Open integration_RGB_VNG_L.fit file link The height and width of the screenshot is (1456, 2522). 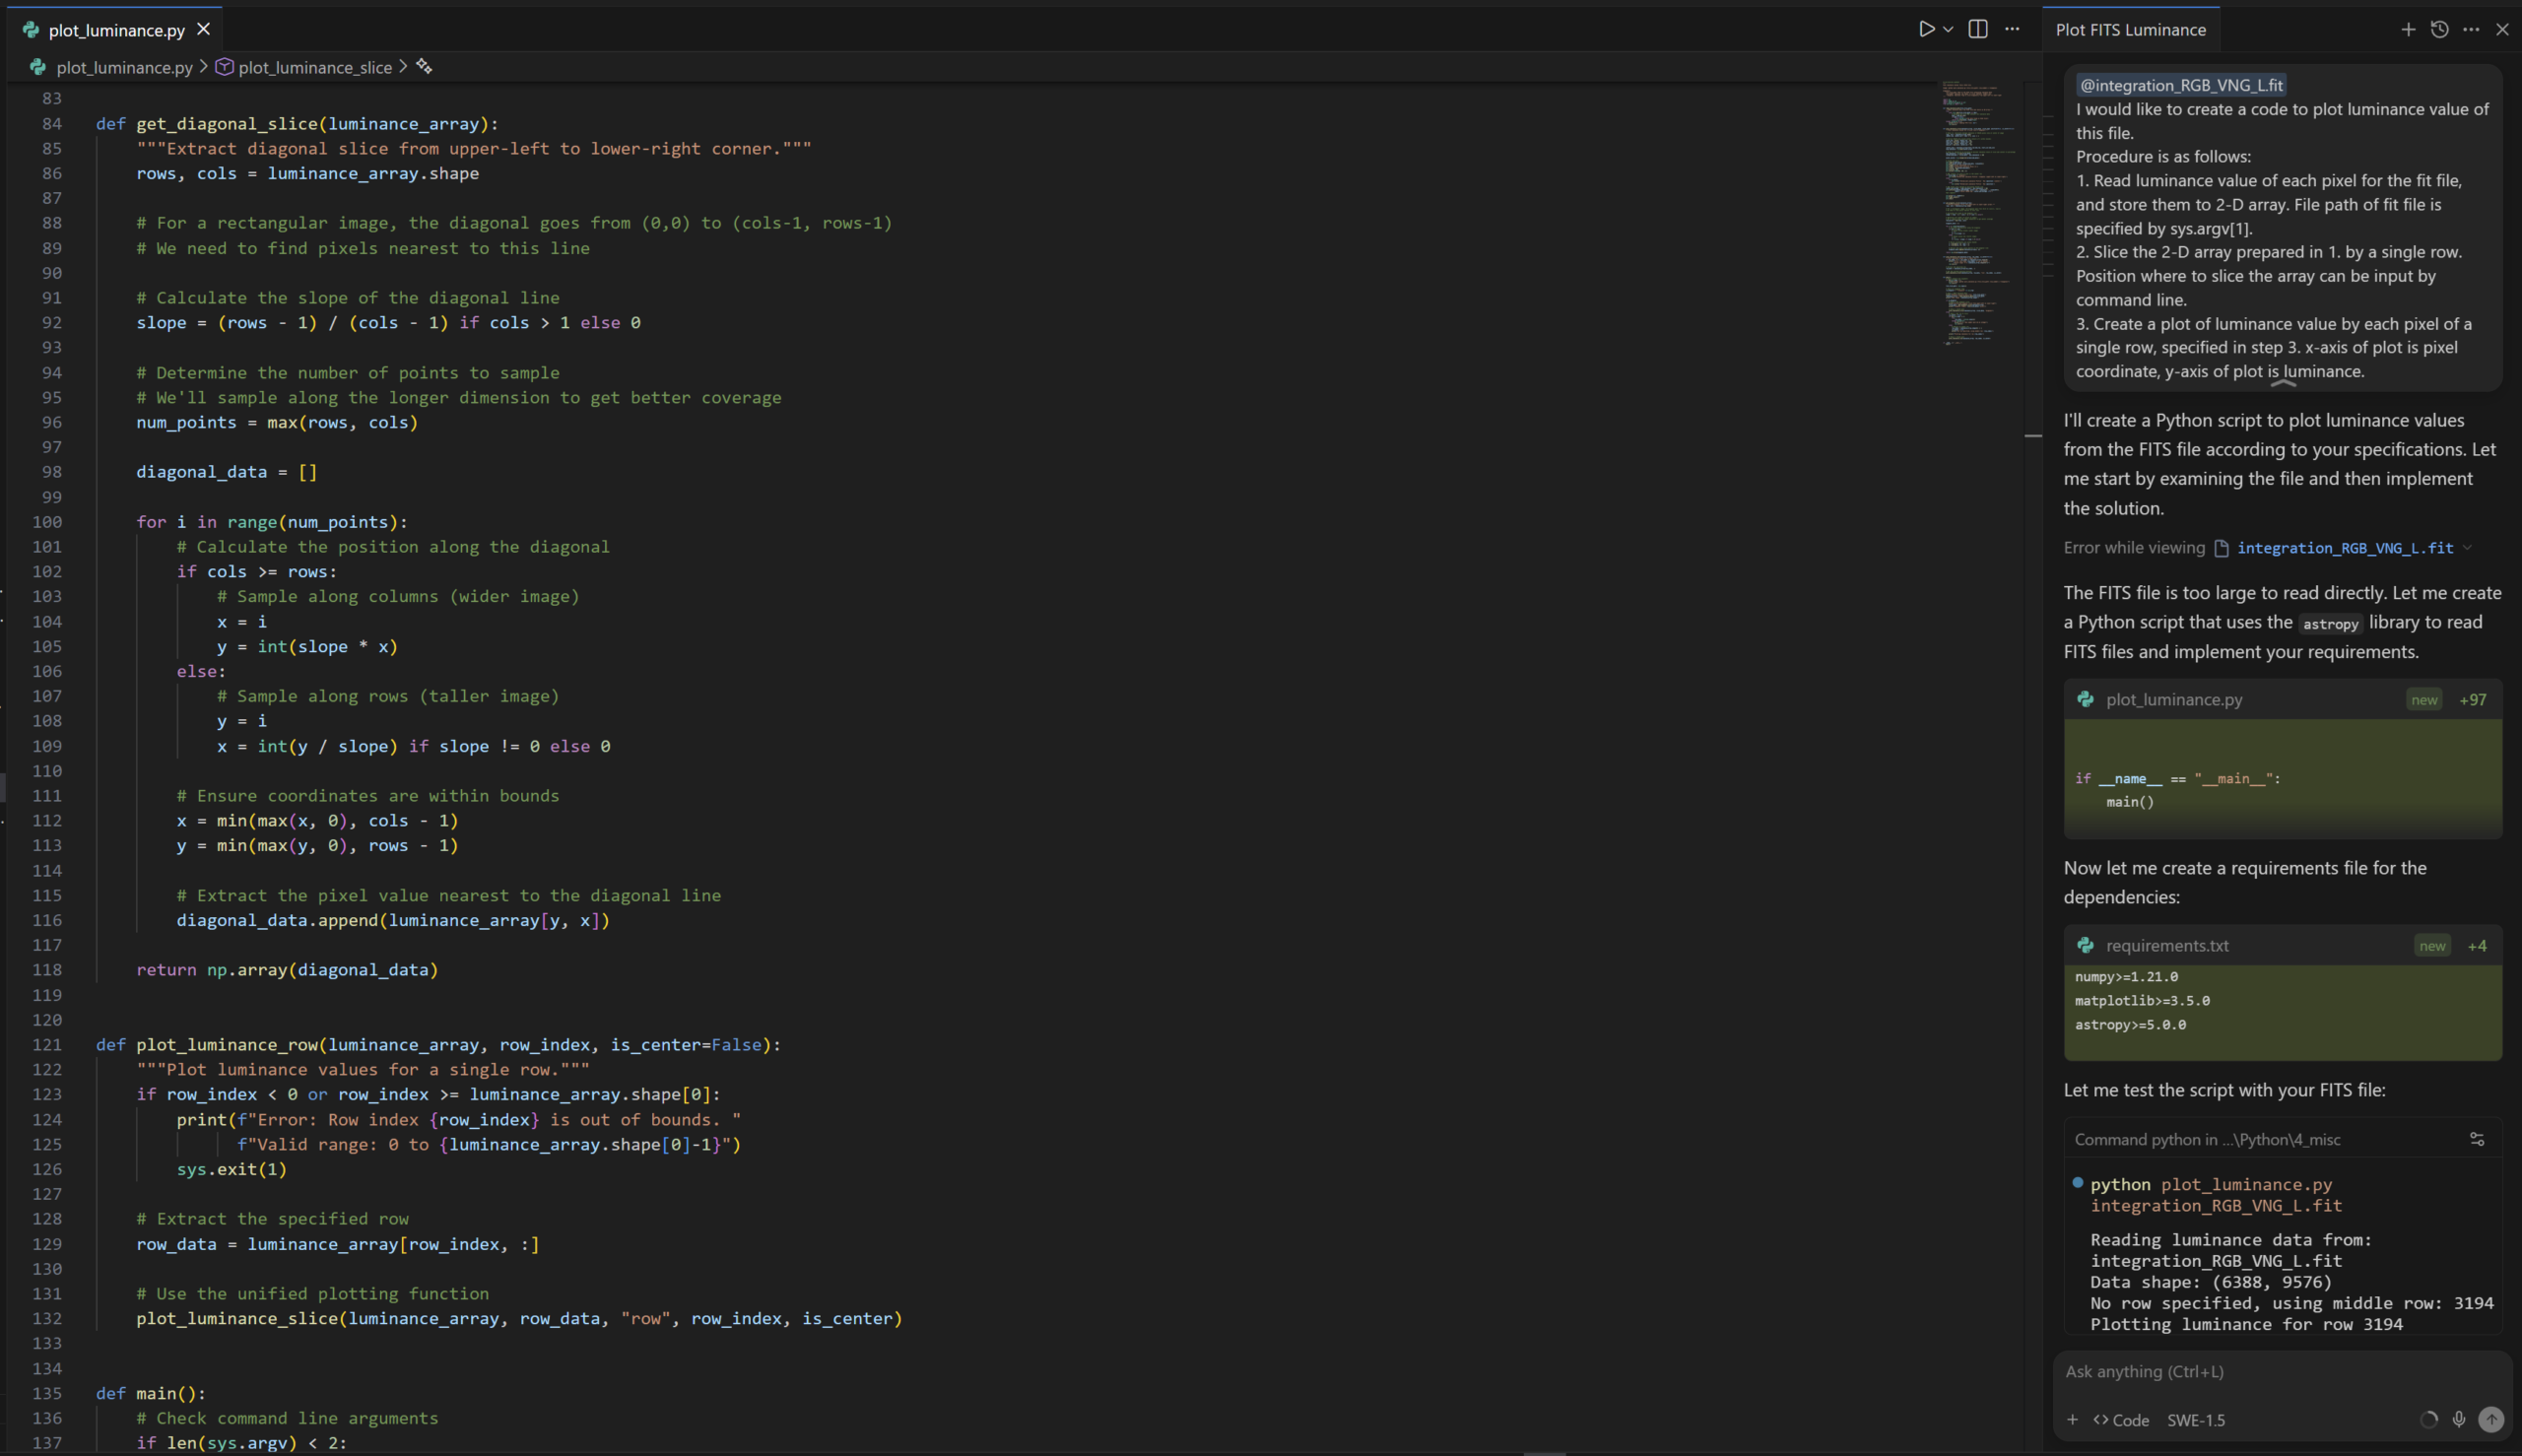coord(2344,547)
